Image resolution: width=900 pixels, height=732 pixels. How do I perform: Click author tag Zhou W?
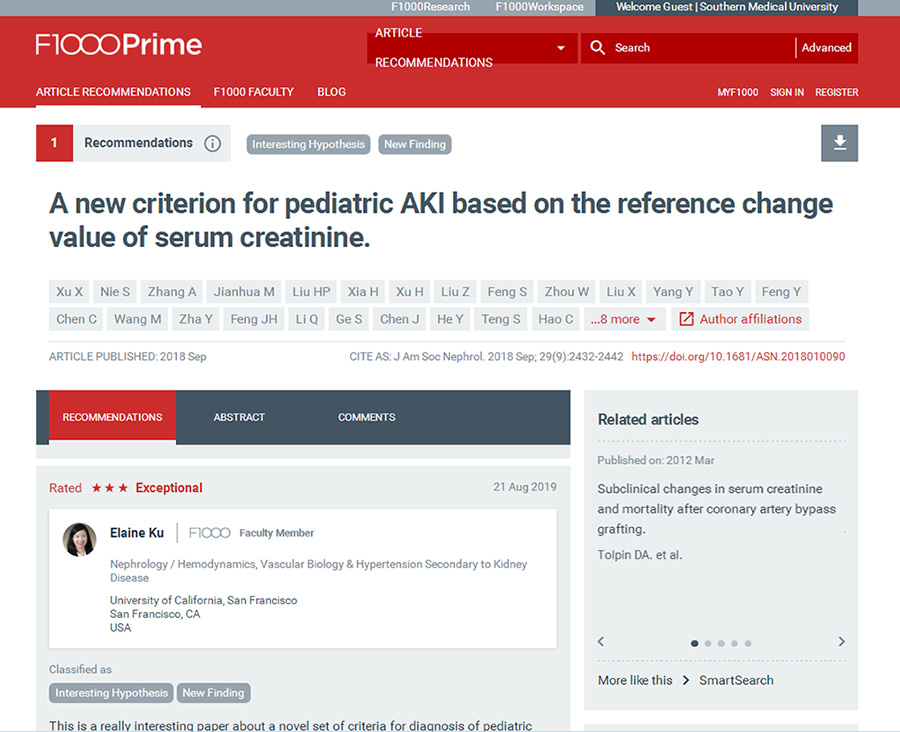pyautogui.click(x=567, y=292)
